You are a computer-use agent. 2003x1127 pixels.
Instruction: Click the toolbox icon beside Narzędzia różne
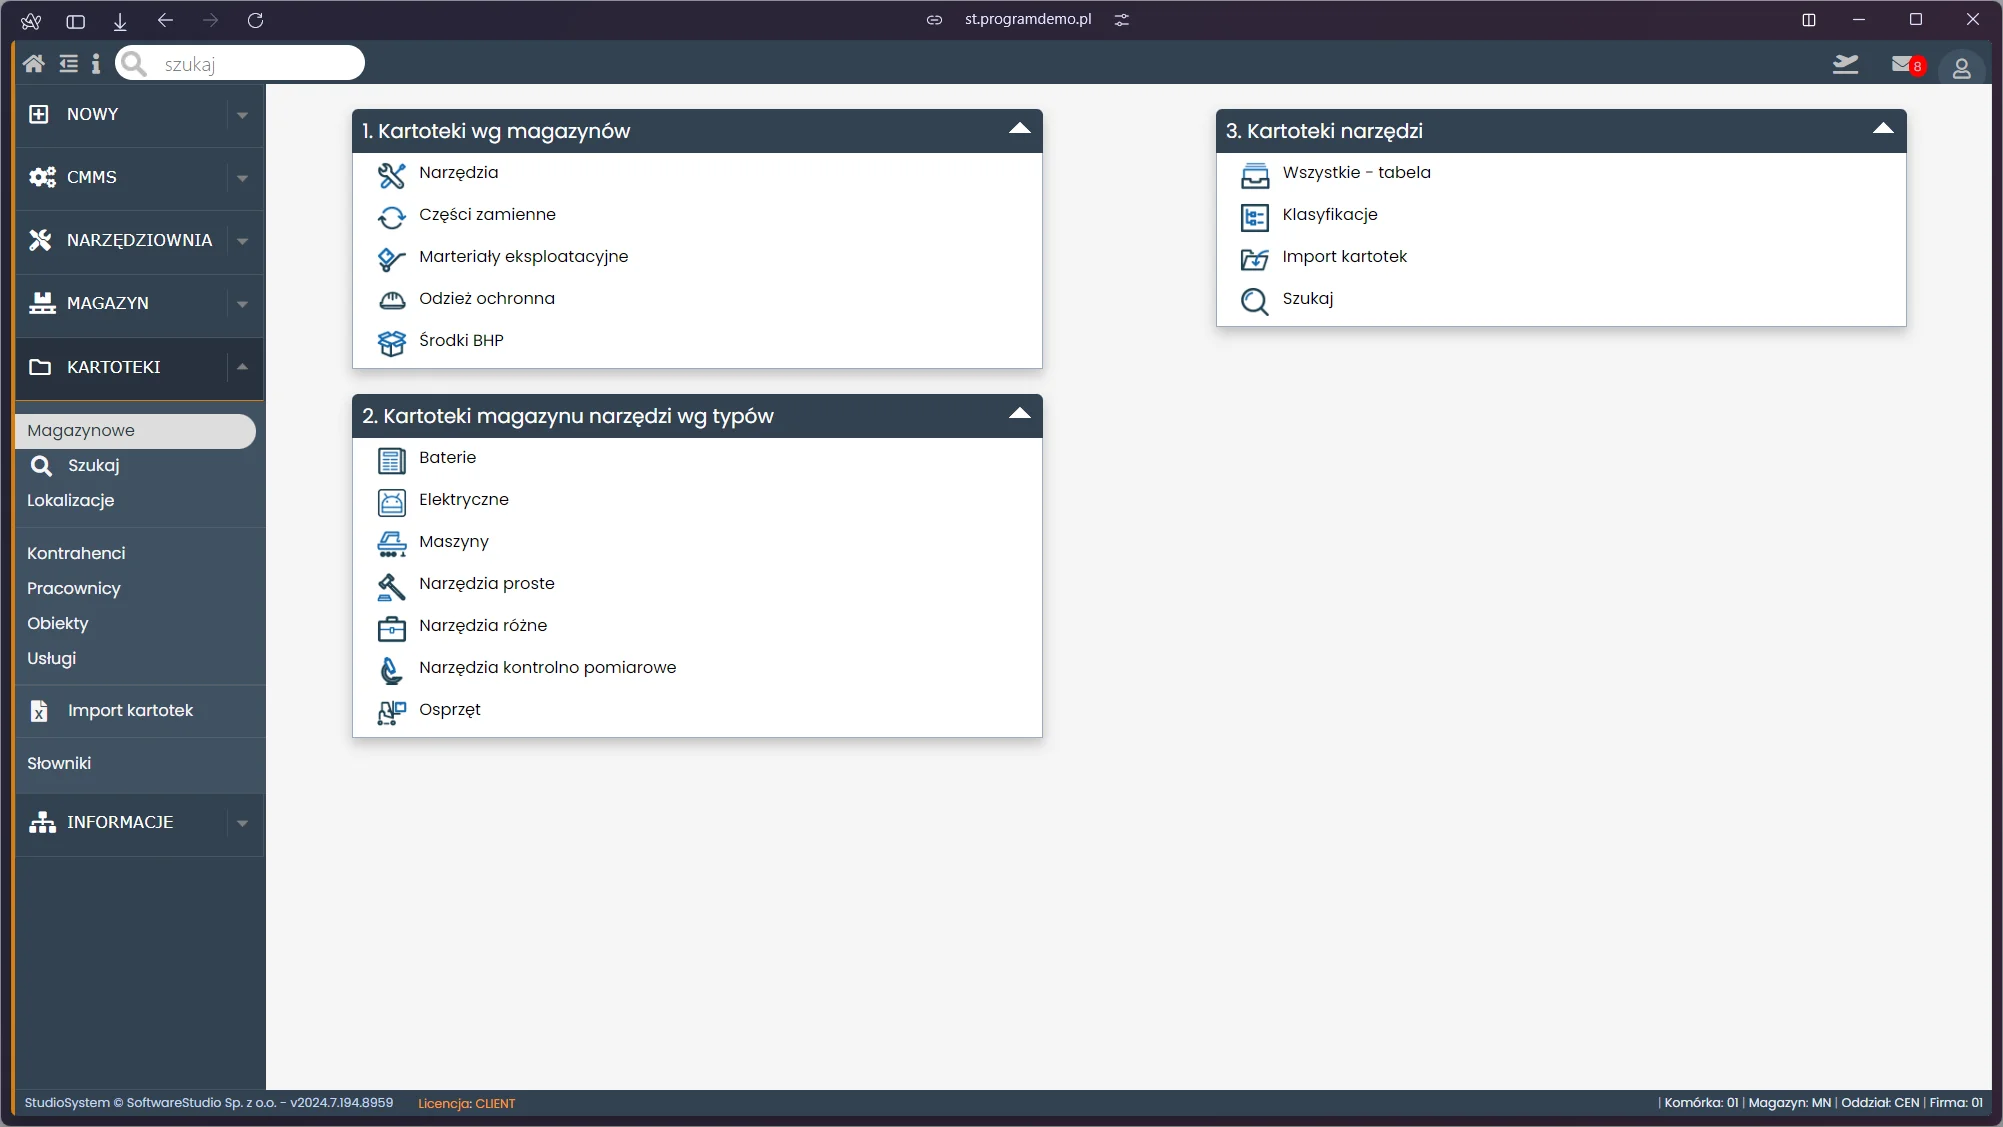click(391, 628)
